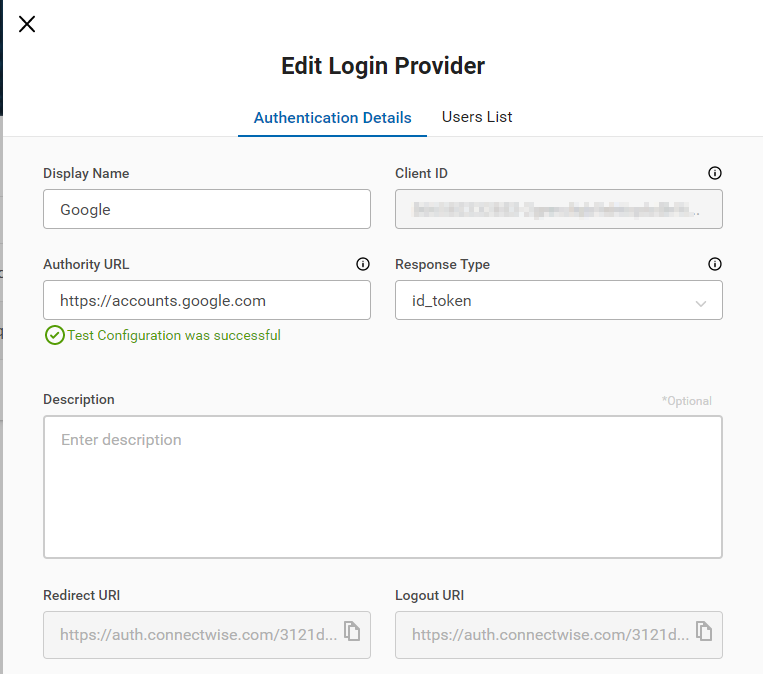The height and width of the screenshot is (674, 763).
Task: Click the Response Type field label
Action: coord(442,265)
